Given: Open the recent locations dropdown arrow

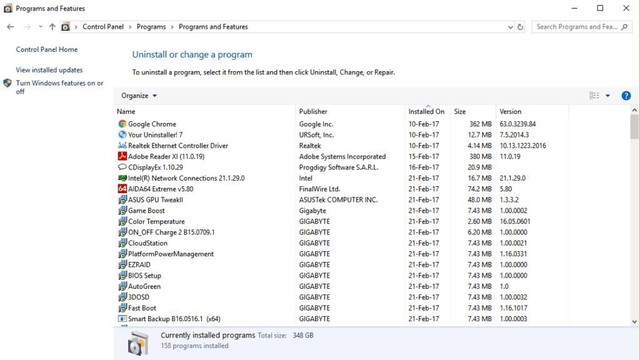Looking at the screenshot, I should coord(40,27).
